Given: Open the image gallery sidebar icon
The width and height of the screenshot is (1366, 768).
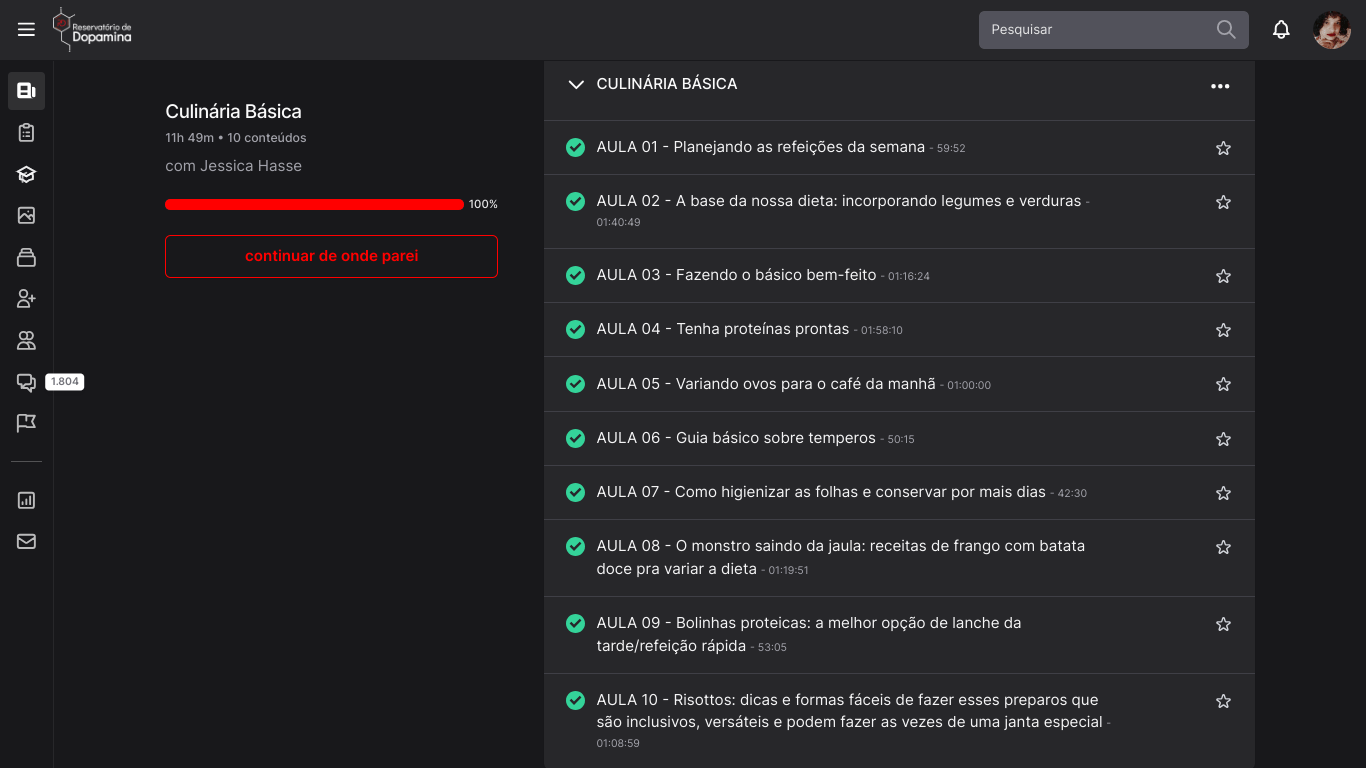Looking at the screenshot, I should 26,215.
